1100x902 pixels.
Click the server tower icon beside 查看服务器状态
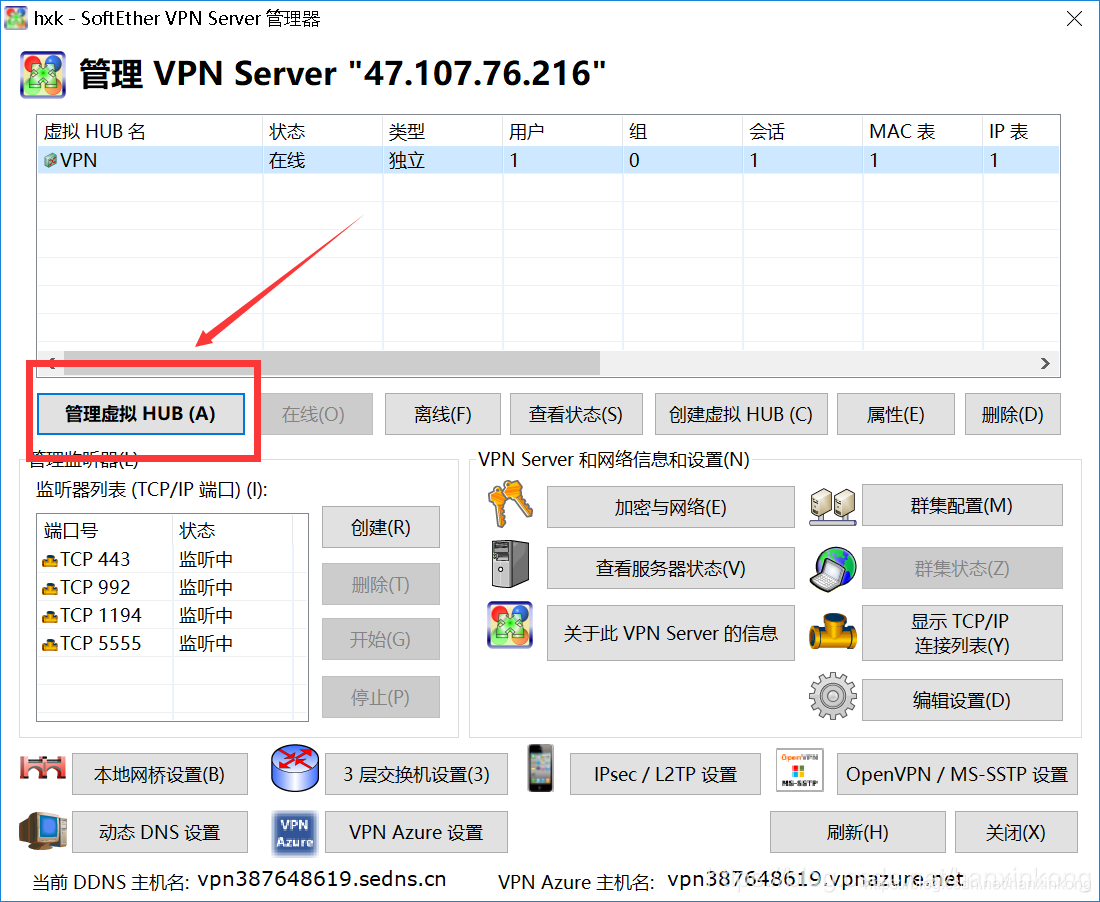click(x=510, y=563)
